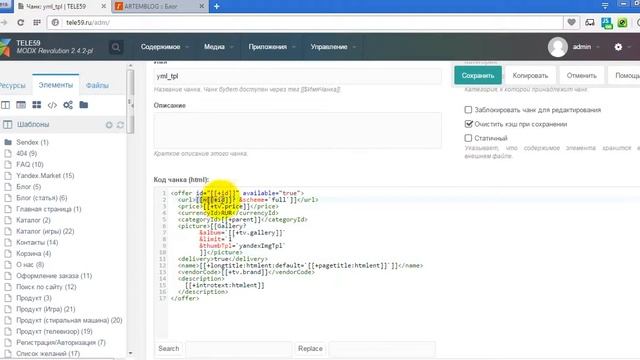Open the settings gear icon in header
The image size is (640, 360).
(x=618, y=47)
